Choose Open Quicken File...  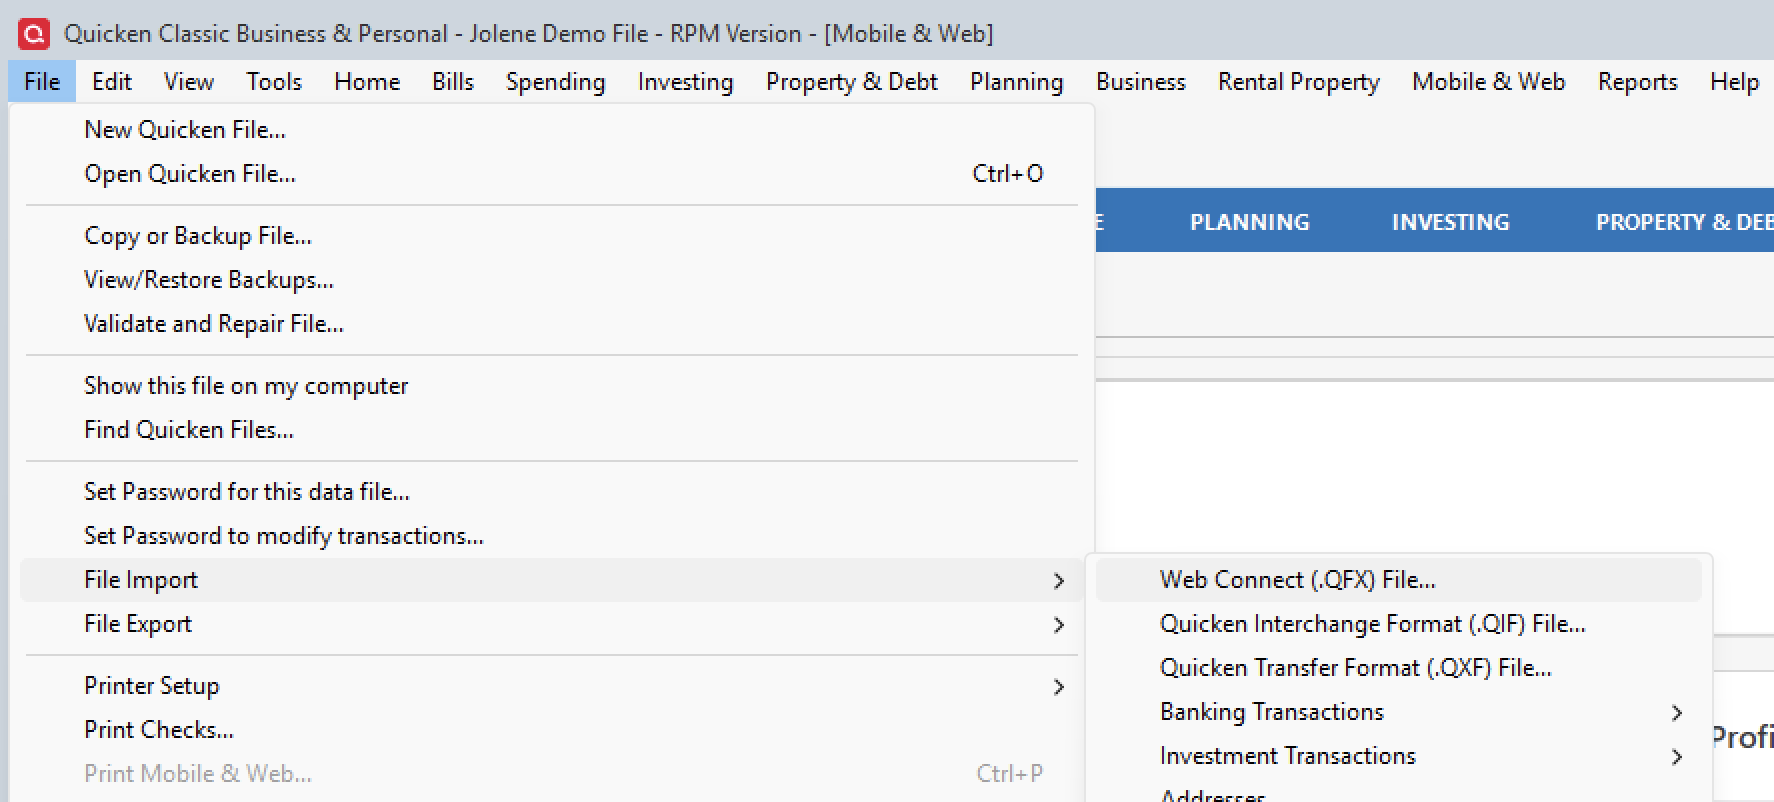pyautogui.click(x=552, y=174)
